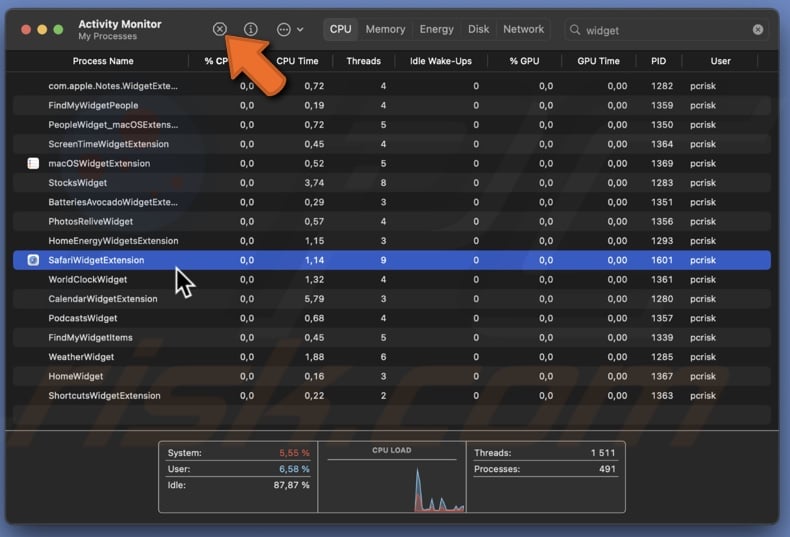This screenshot has width=790, height=537.
Task: Click the macOSWidgetExtension process icon
Action: [33, 163]
